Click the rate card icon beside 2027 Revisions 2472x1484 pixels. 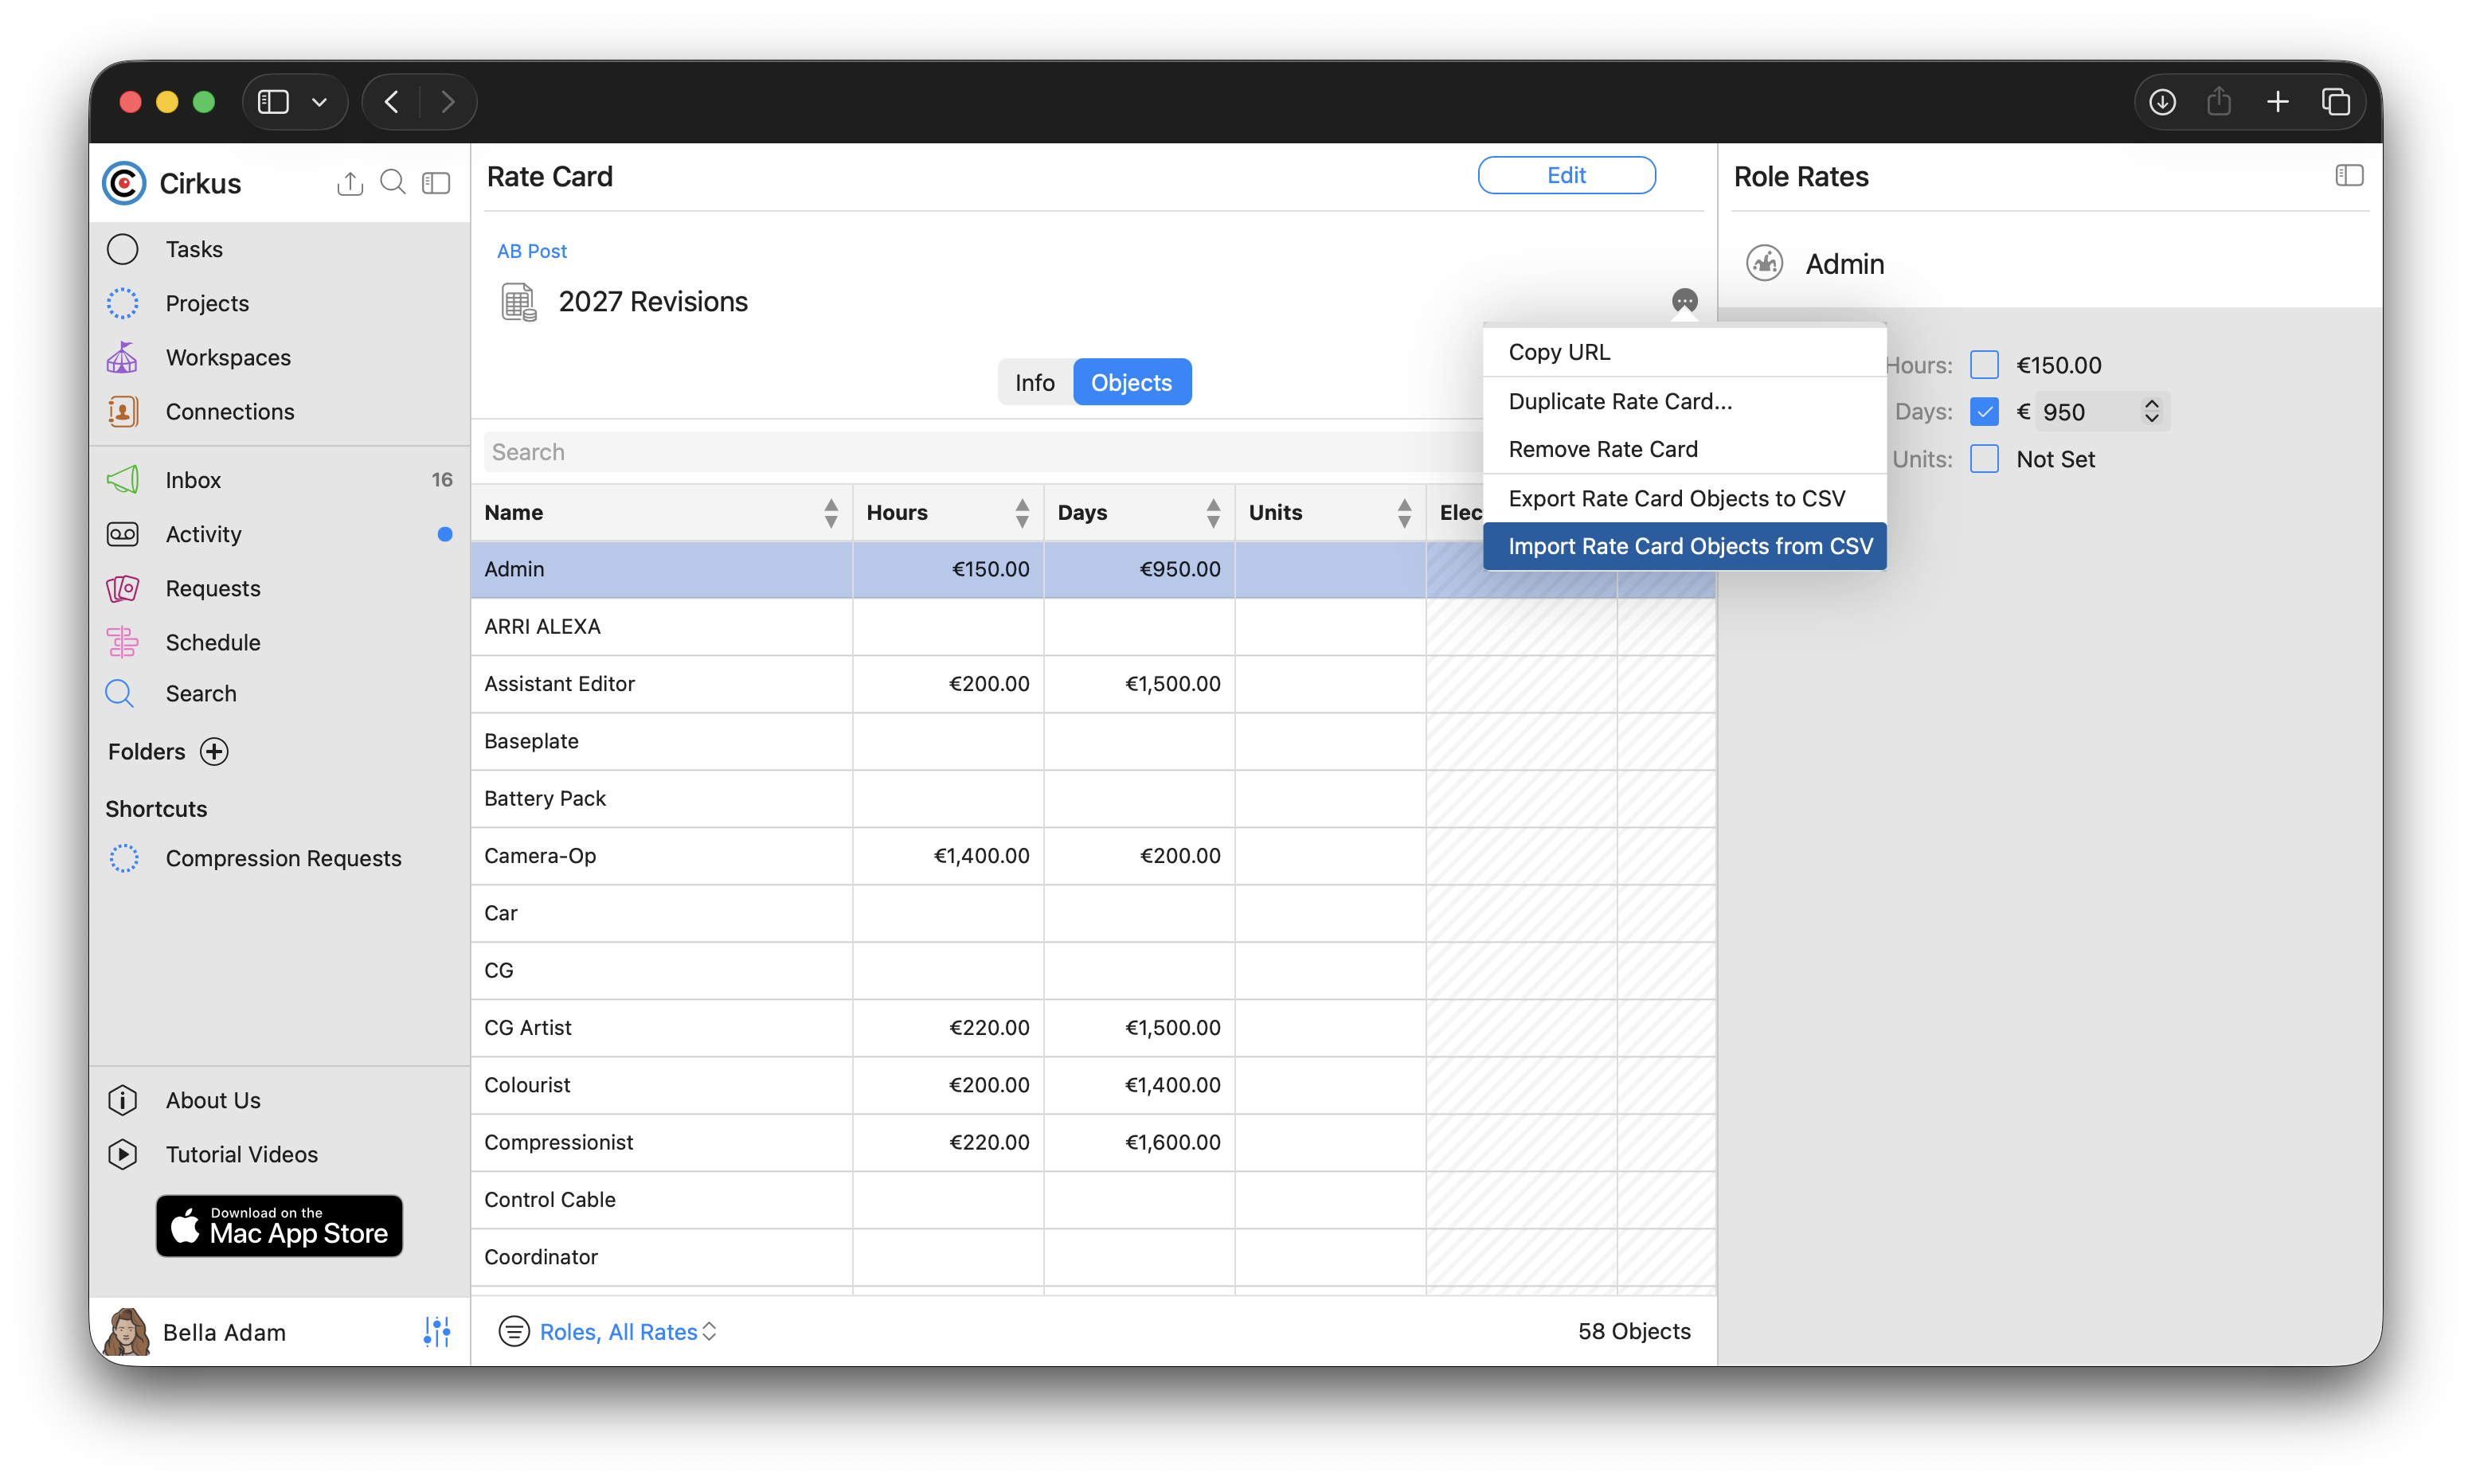[519, 302]
